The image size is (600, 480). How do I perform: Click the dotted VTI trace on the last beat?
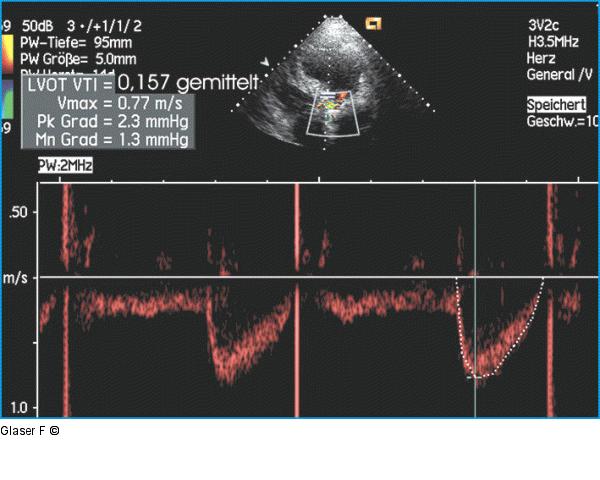(x=499, y=328)
